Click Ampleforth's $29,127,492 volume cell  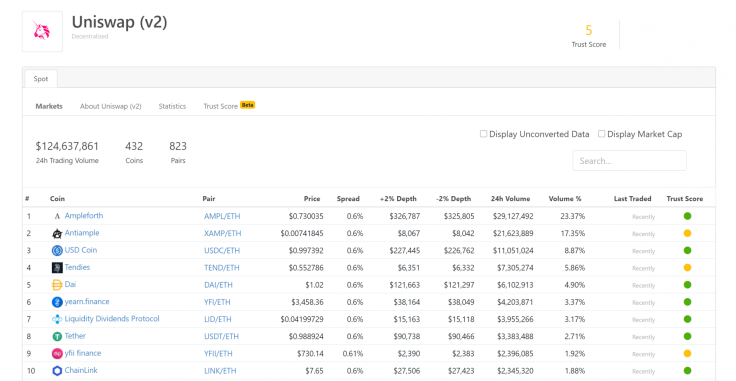point(513,216)
